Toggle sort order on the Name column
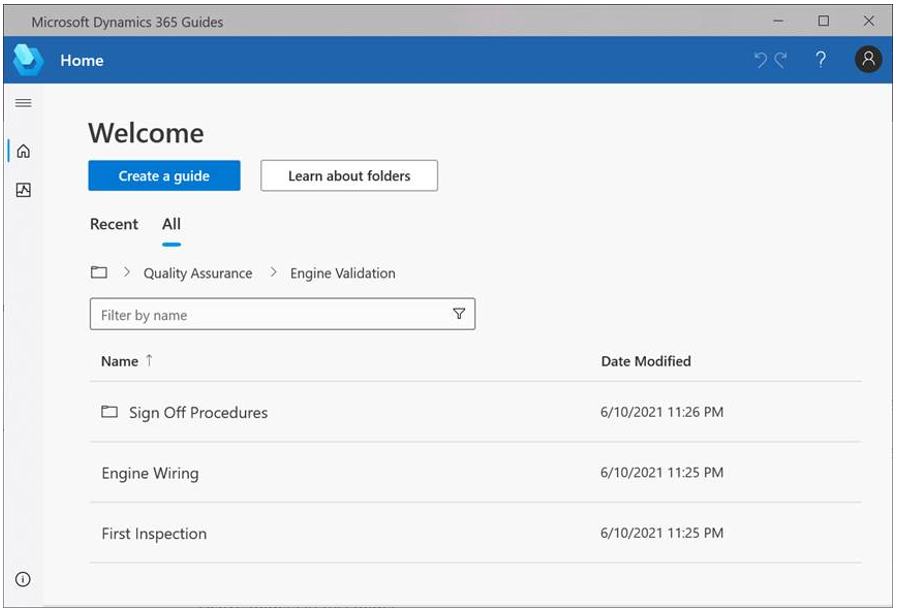This screenshot has width=898, height=612. (x=124, y=361)
